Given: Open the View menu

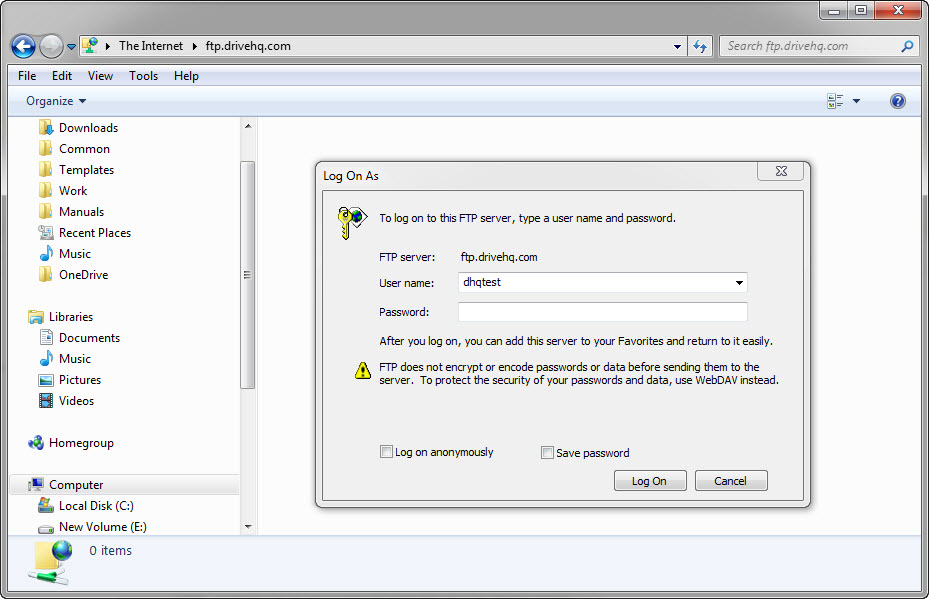Looking at the screenshot, I should 100,76.
